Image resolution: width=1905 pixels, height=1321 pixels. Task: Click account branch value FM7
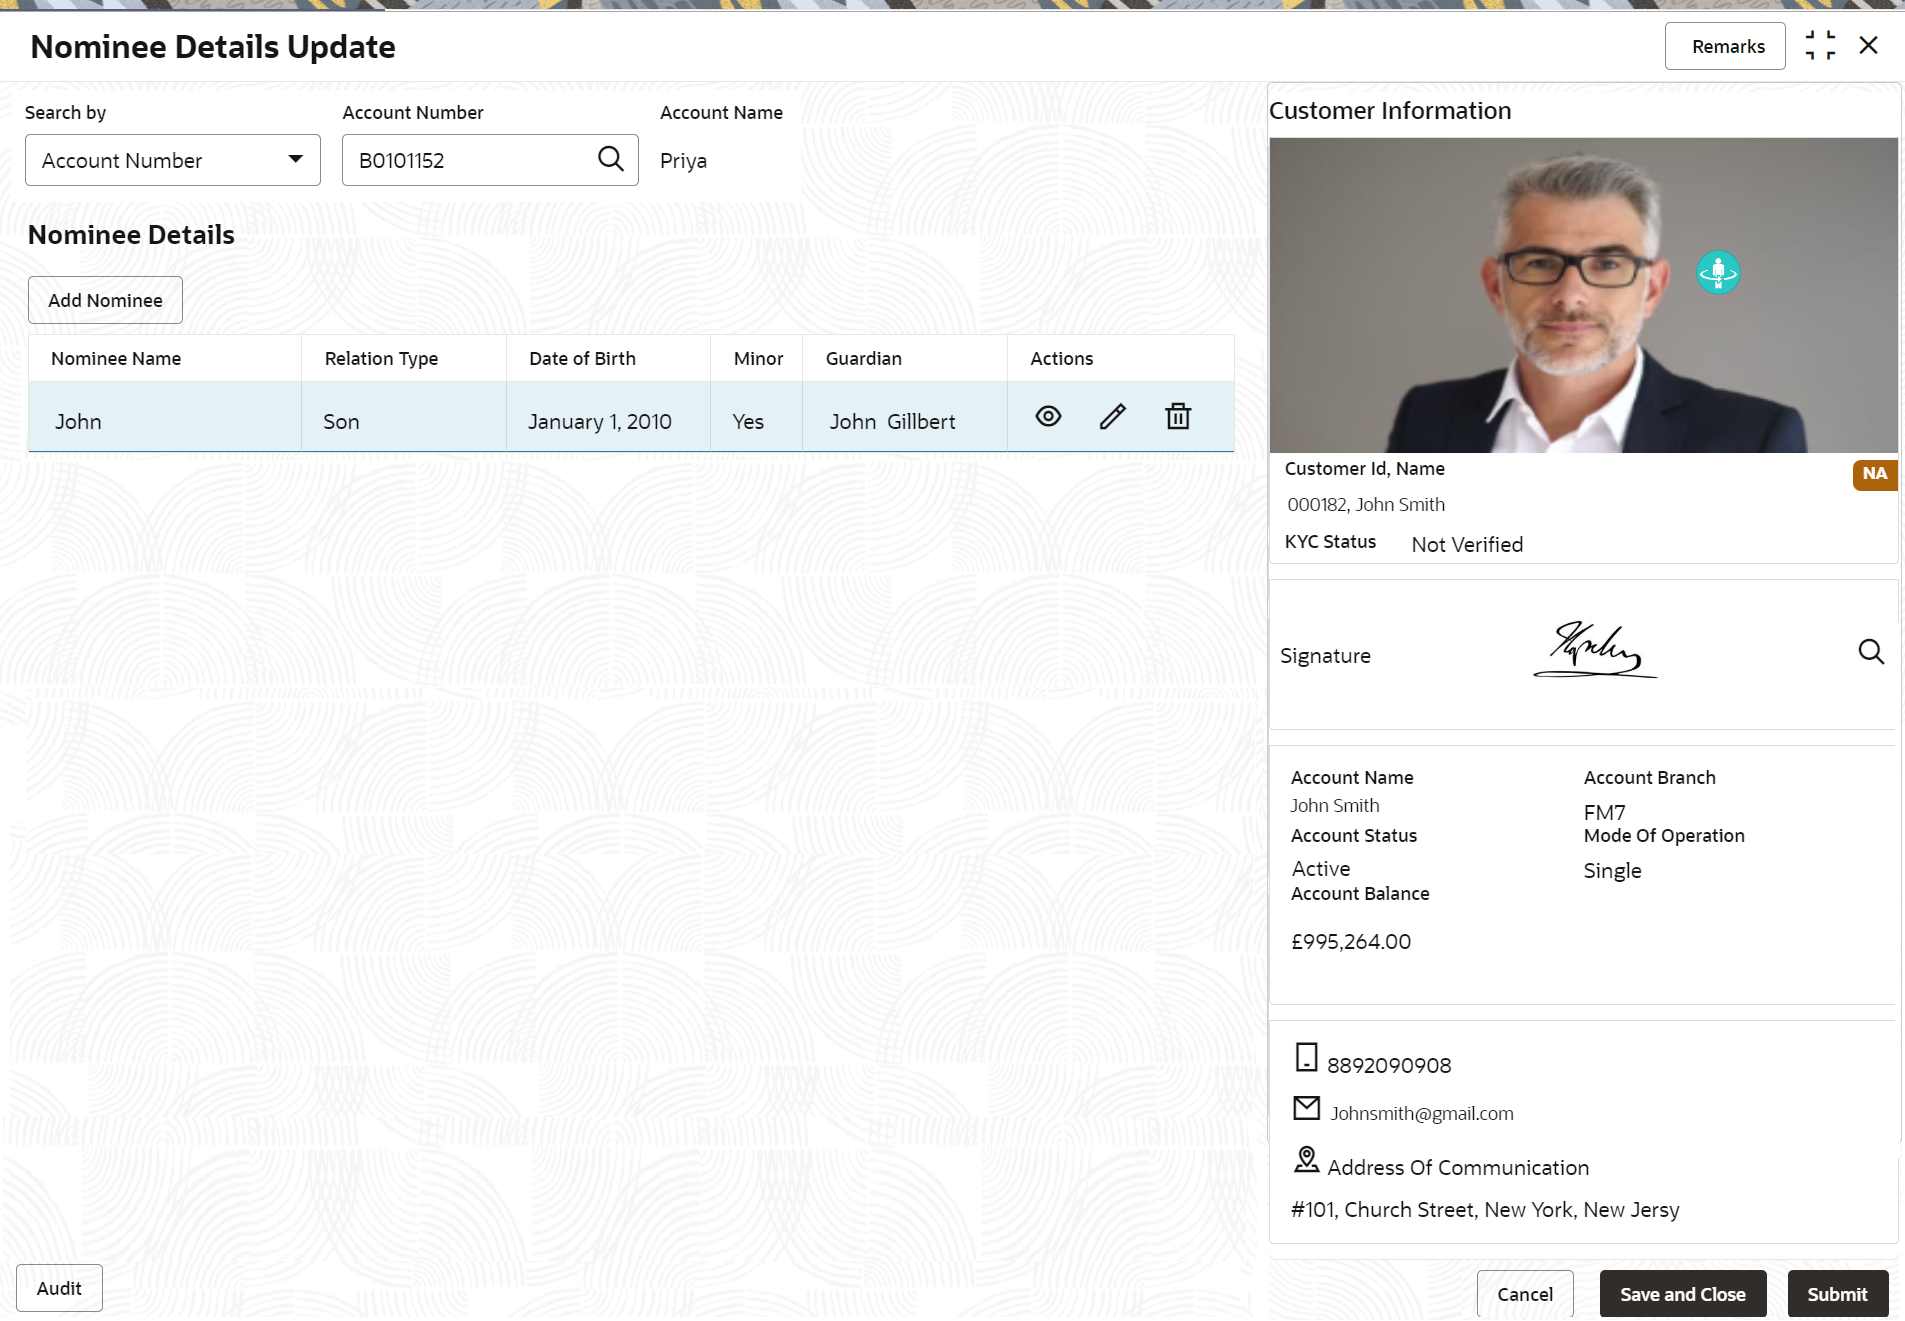1604,813
